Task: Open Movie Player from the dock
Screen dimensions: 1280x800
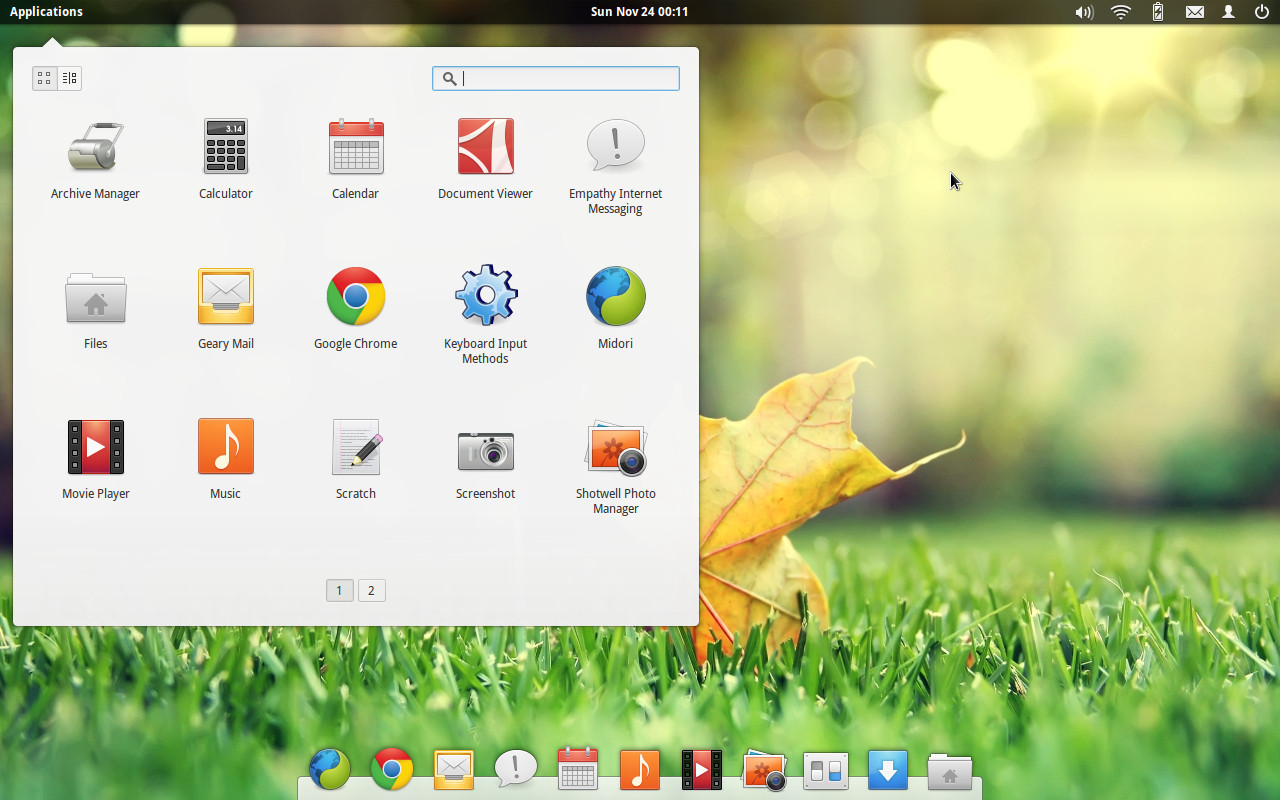Action: 702,770
